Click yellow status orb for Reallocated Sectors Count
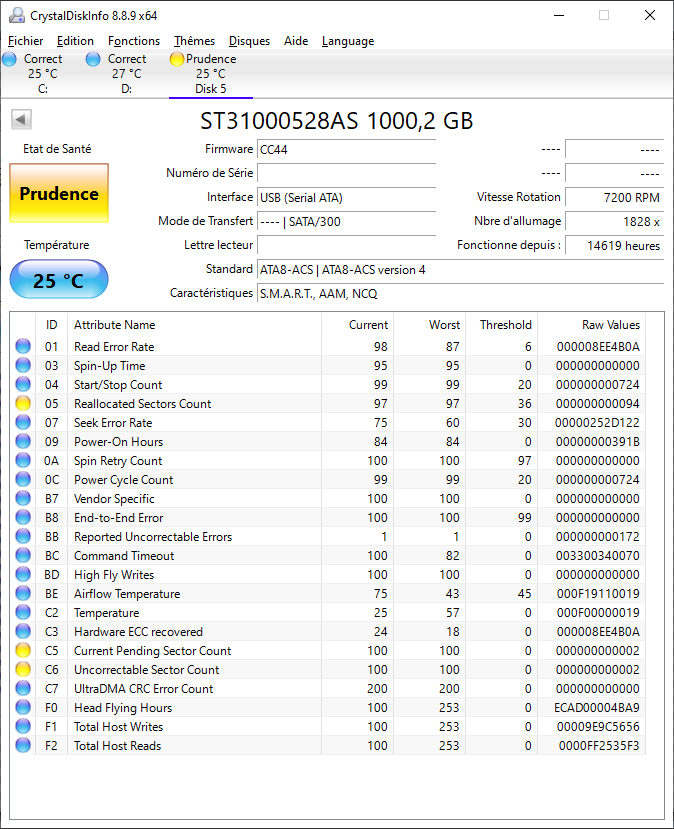This screenshot has width=674, height=829. point(23,403)
